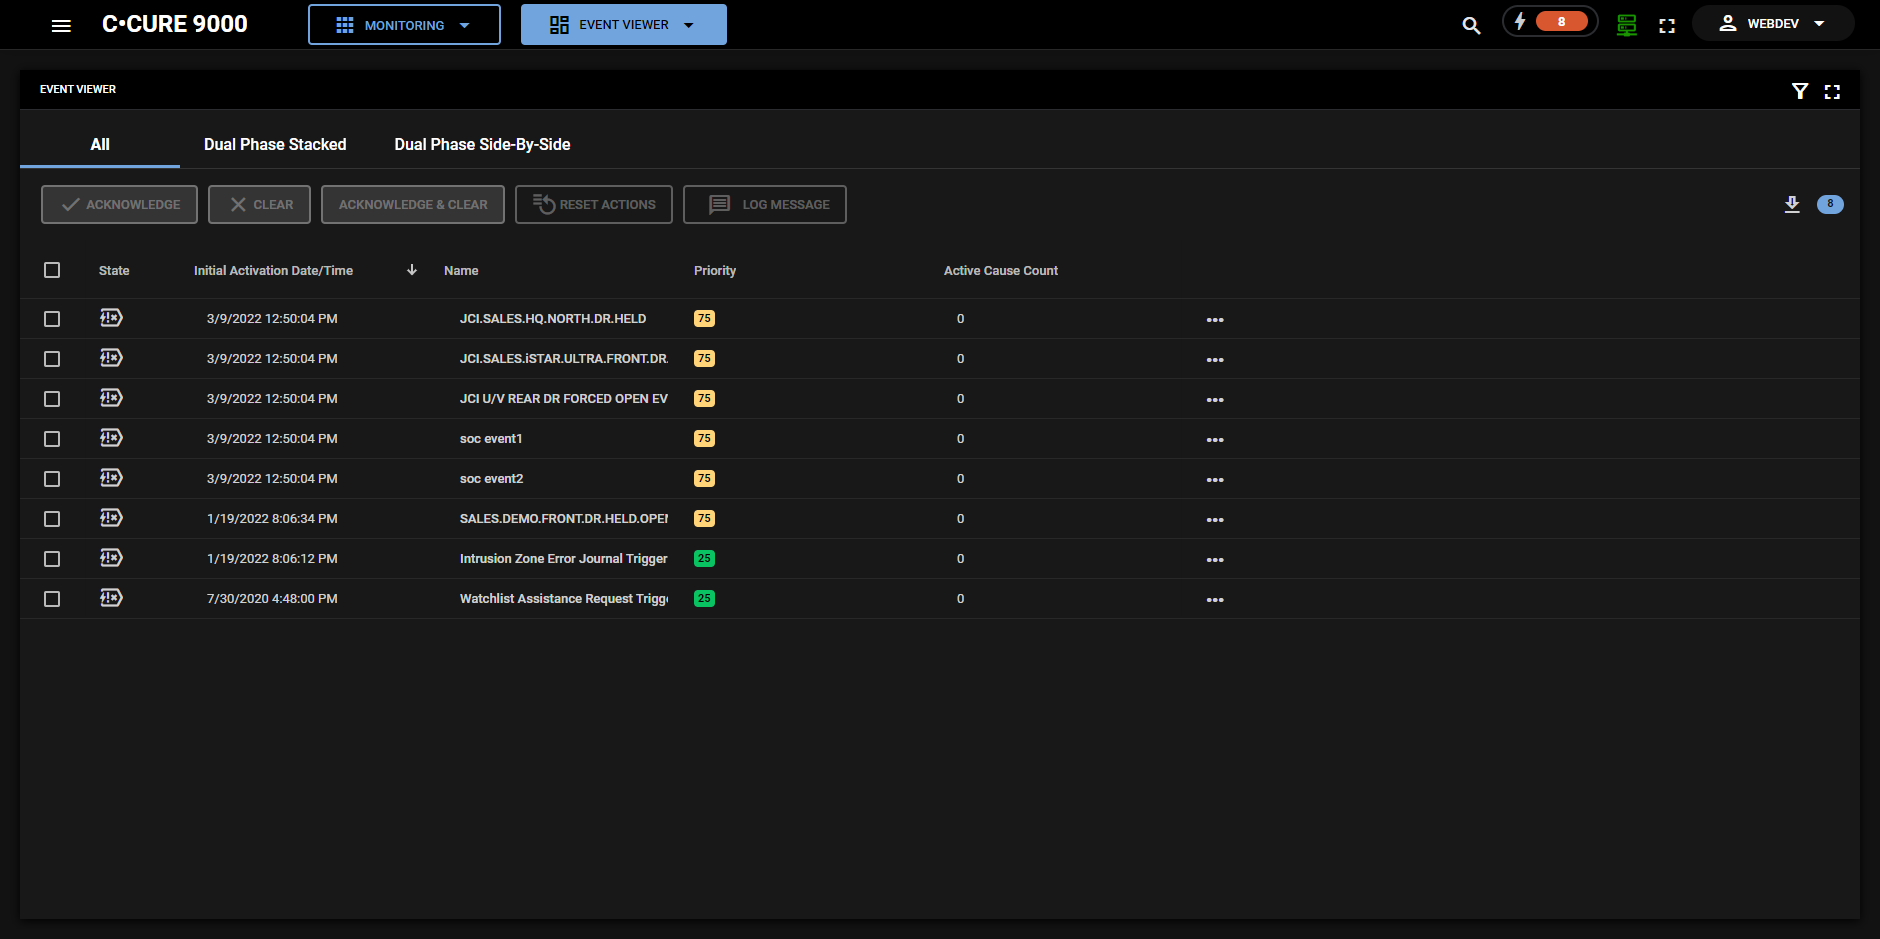Click the LOG MESSAGE button

click(x=764, y=204)
